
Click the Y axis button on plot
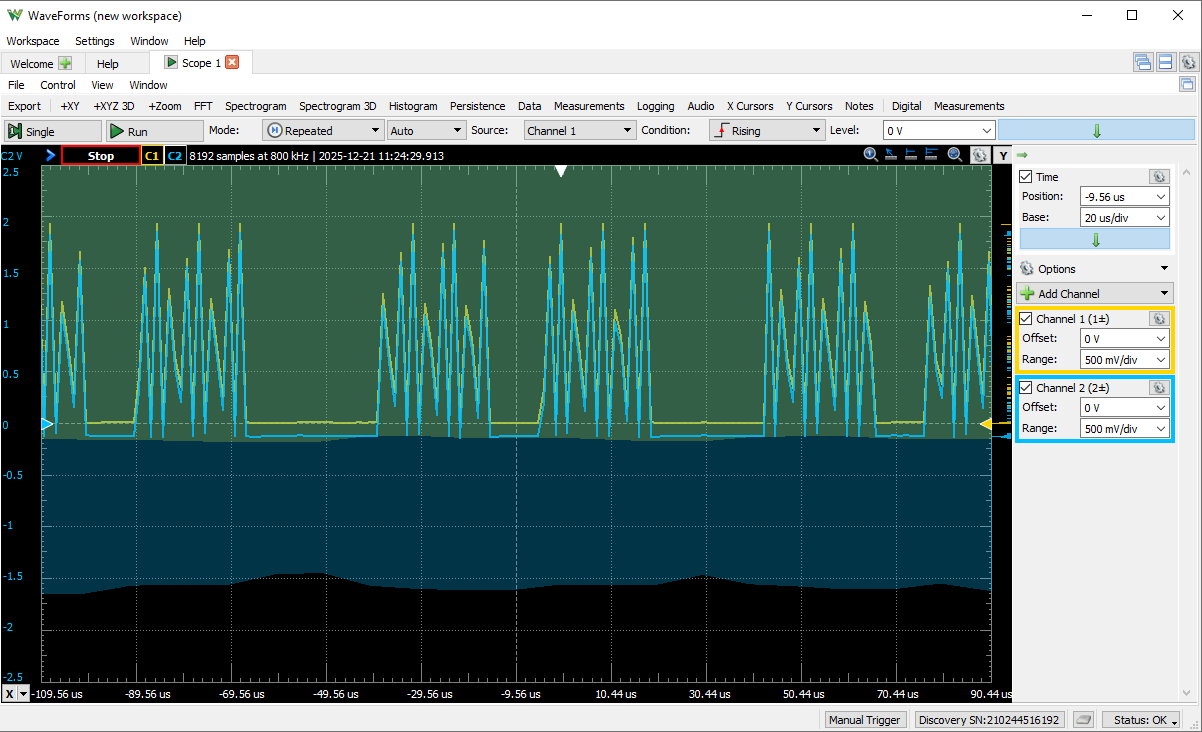[1002, 155]
